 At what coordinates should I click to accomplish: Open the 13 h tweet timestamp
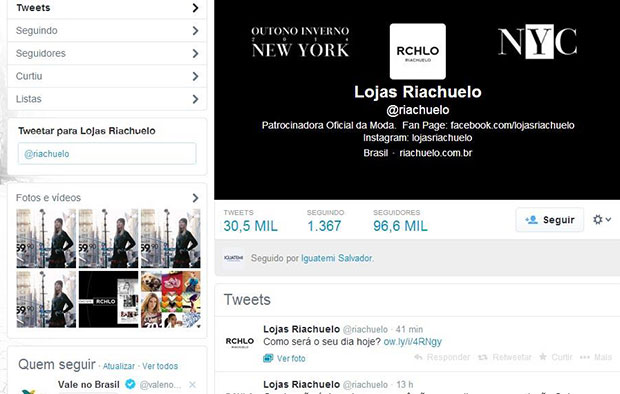(x=405, y=385)
